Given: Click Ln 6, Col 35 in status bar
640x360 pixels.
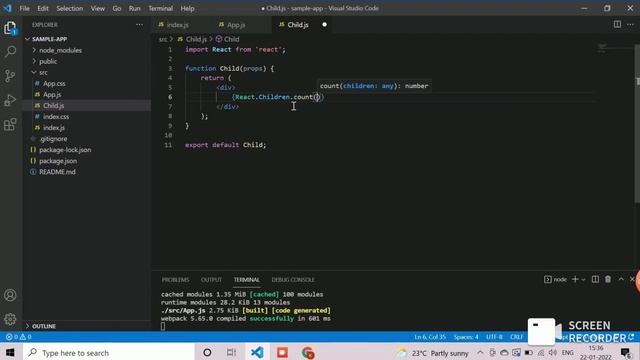Looking at the screenshot, I should 430,337.
